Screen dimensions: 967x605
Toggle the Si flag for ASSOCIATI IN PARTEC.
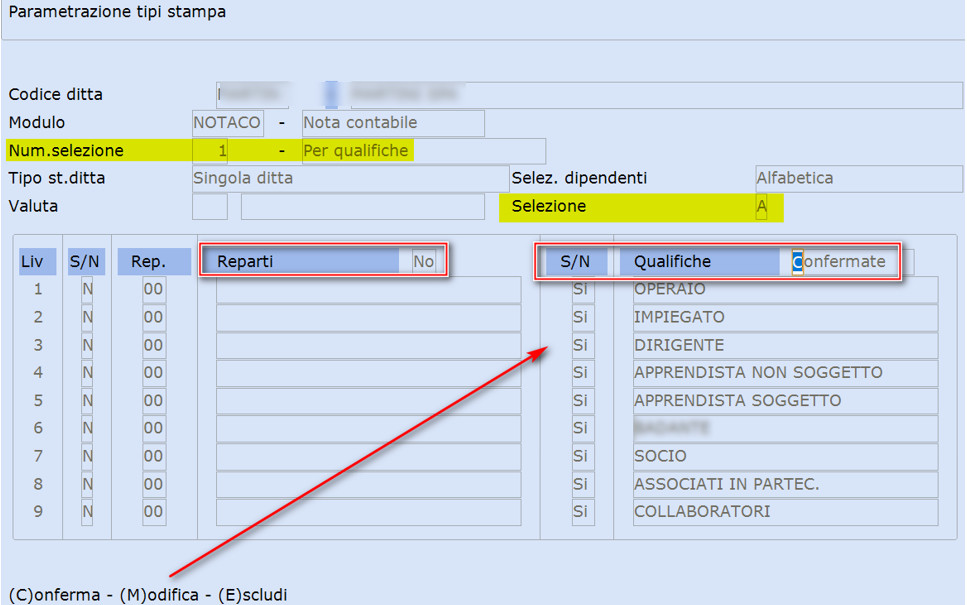click(x=583, y=484)
